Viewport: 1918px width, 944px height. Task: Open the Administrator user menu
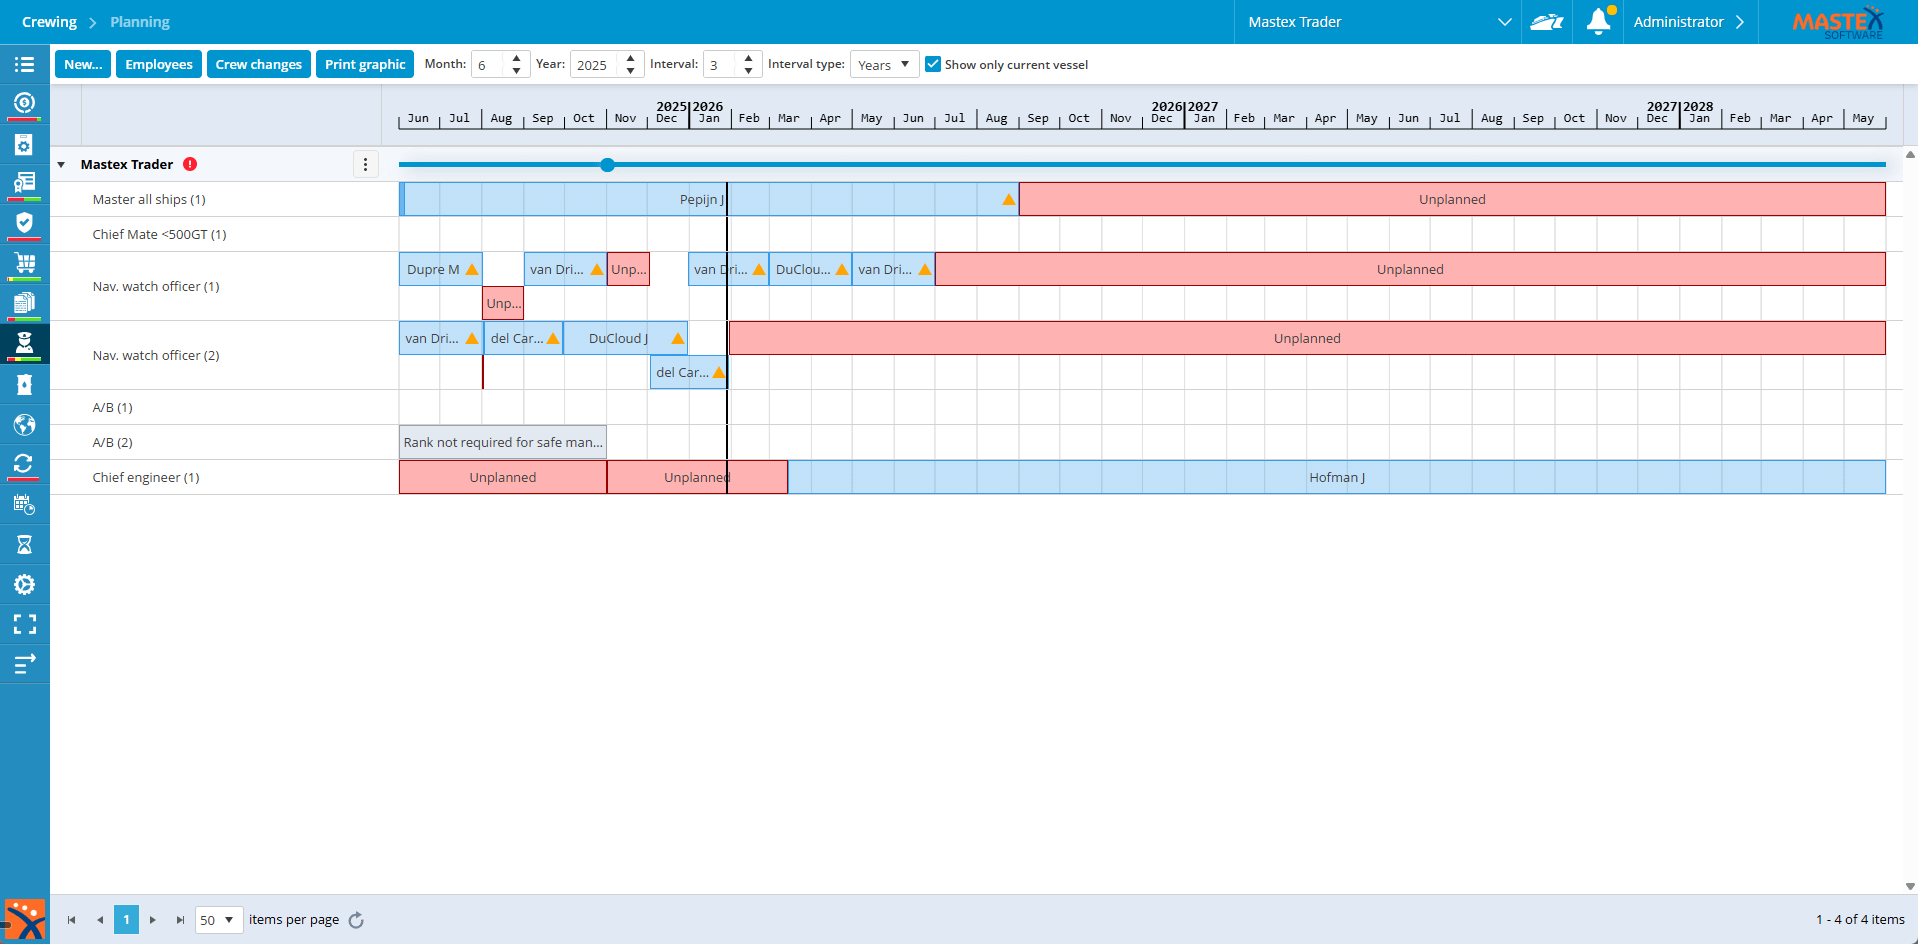pos(1688,22)
